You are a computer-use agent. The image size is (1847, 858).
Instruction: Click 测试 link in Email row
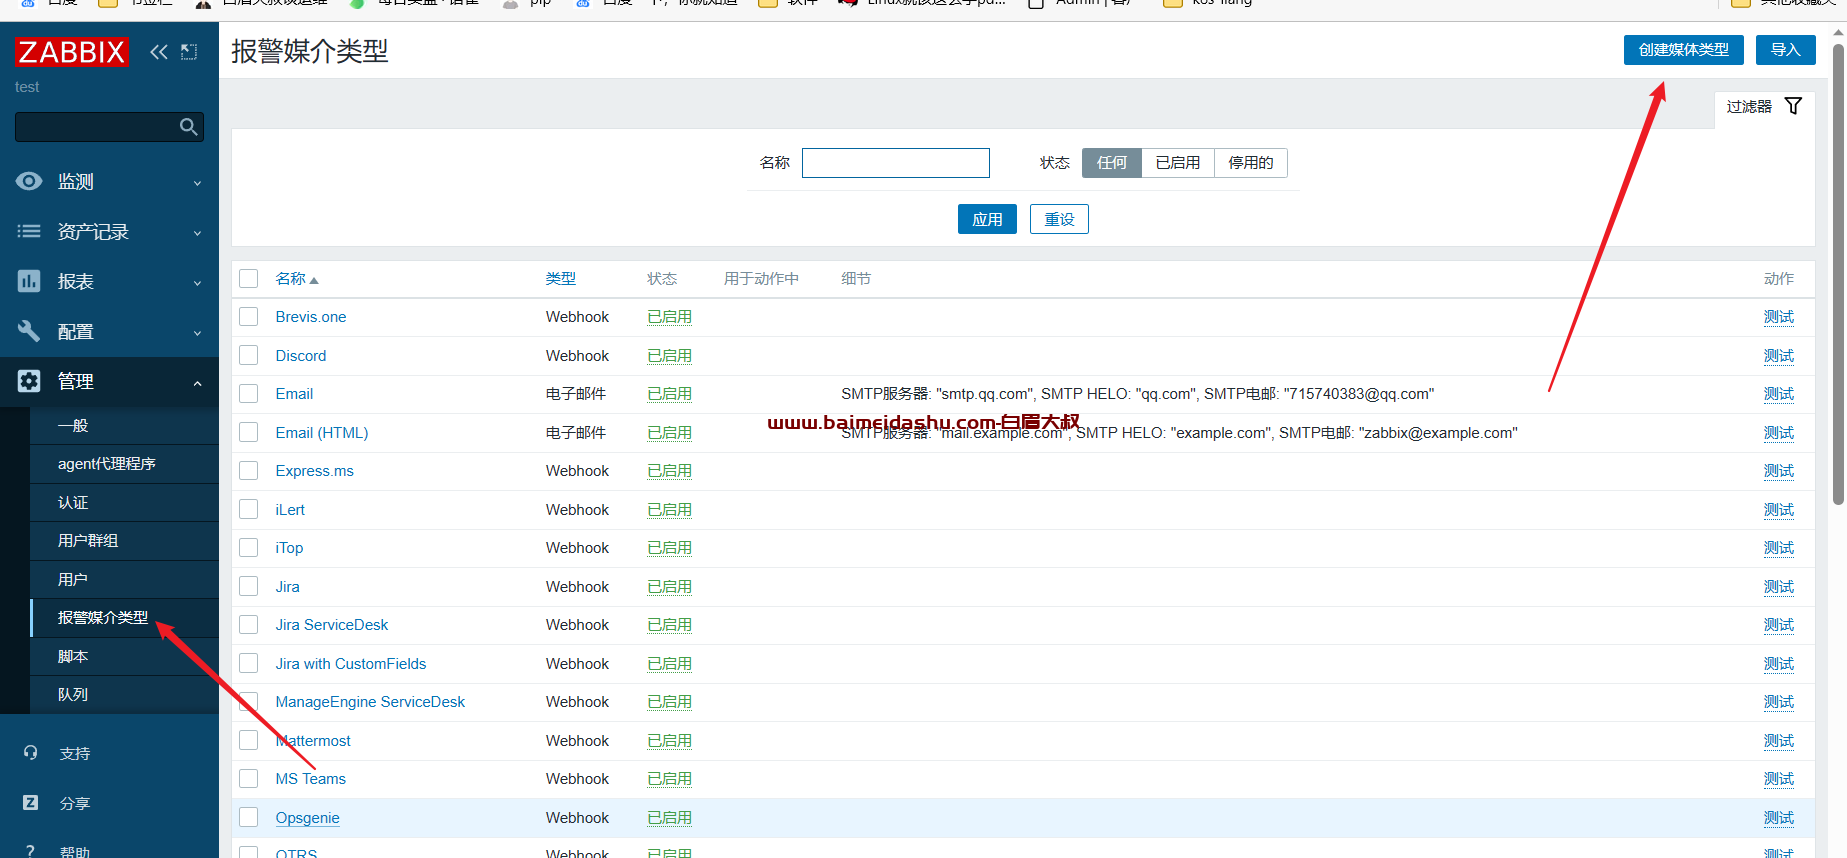[1779, 394]
